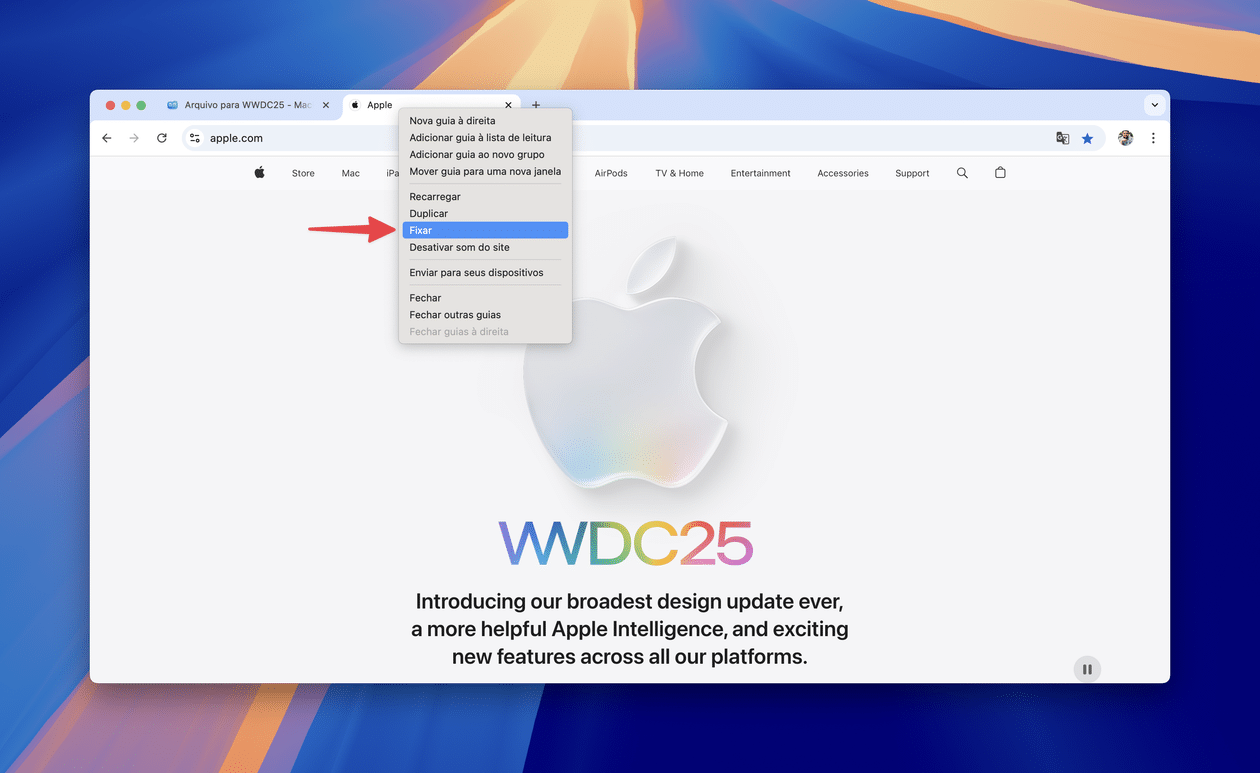This screenshot has width=1260, height=773.
Task: Go back with the browser back arrow
Action: pos(107,138)
